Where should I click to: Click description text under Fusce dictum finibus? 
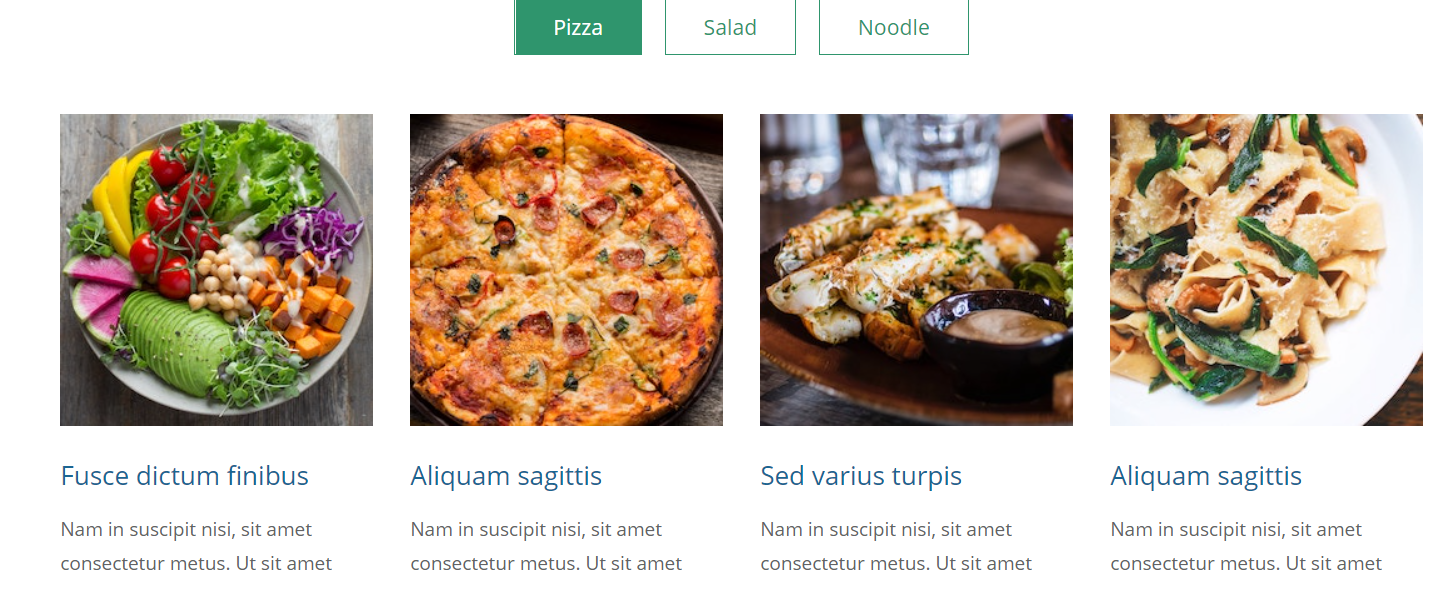tap(197, 546)
